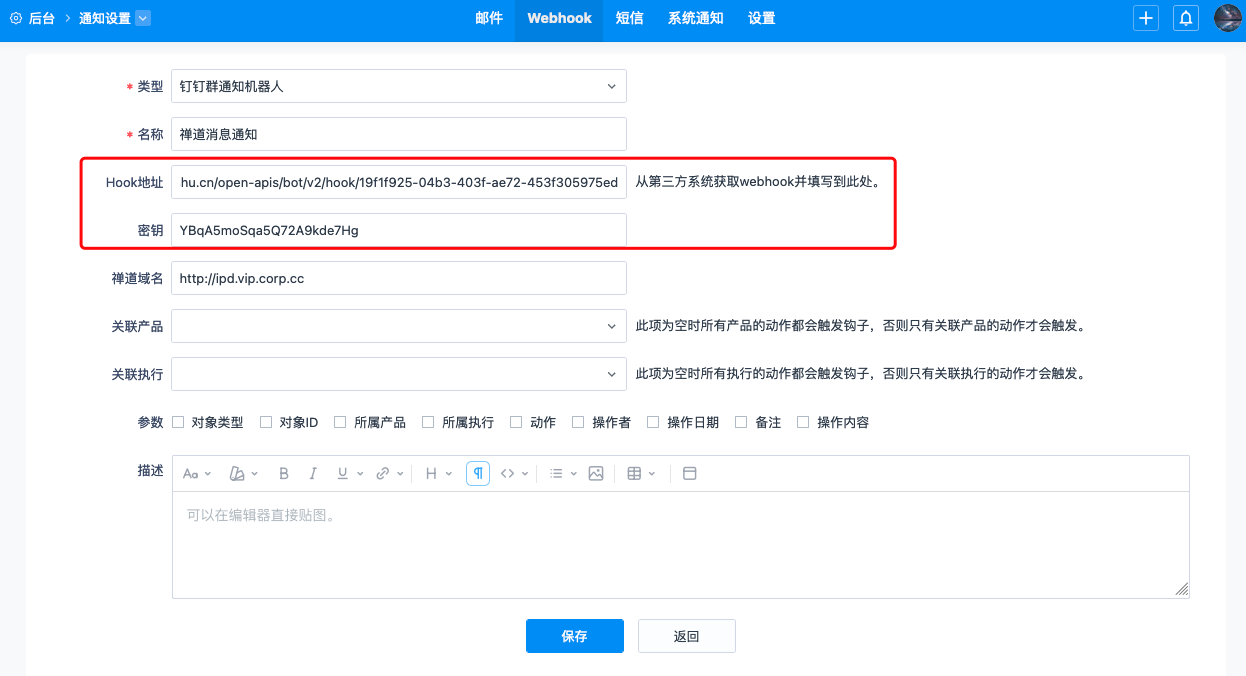Click the 密钥 input field

point(399,230)
